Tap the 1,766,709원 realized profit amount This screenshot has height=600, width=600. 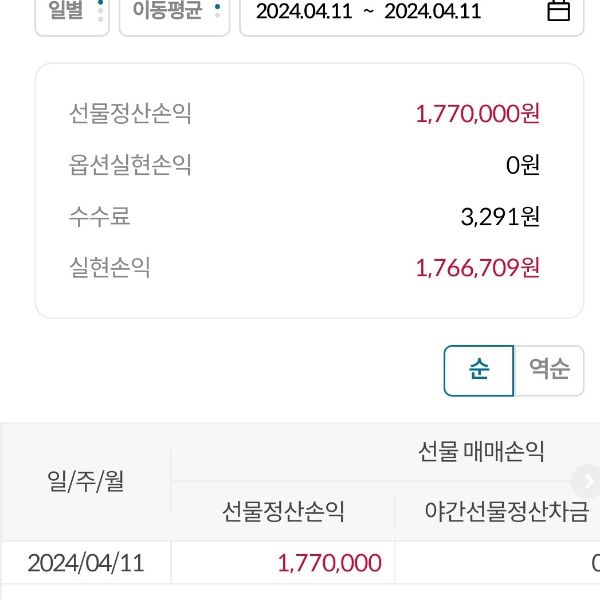tap(477, 267)
